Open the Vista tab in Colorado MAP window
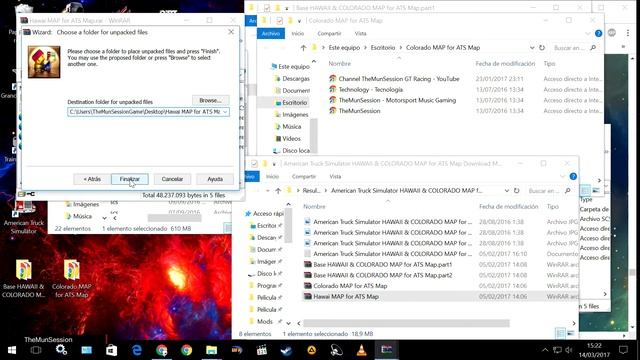 tap(360, 33)
